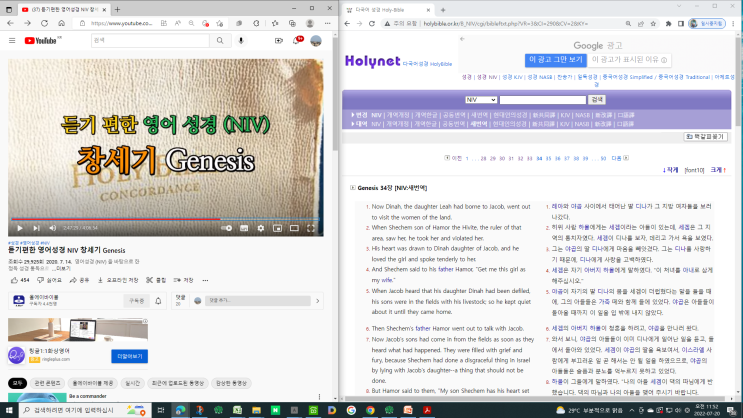
Task: Reload the Edge YouTube page
Action: tap(45, 23)
